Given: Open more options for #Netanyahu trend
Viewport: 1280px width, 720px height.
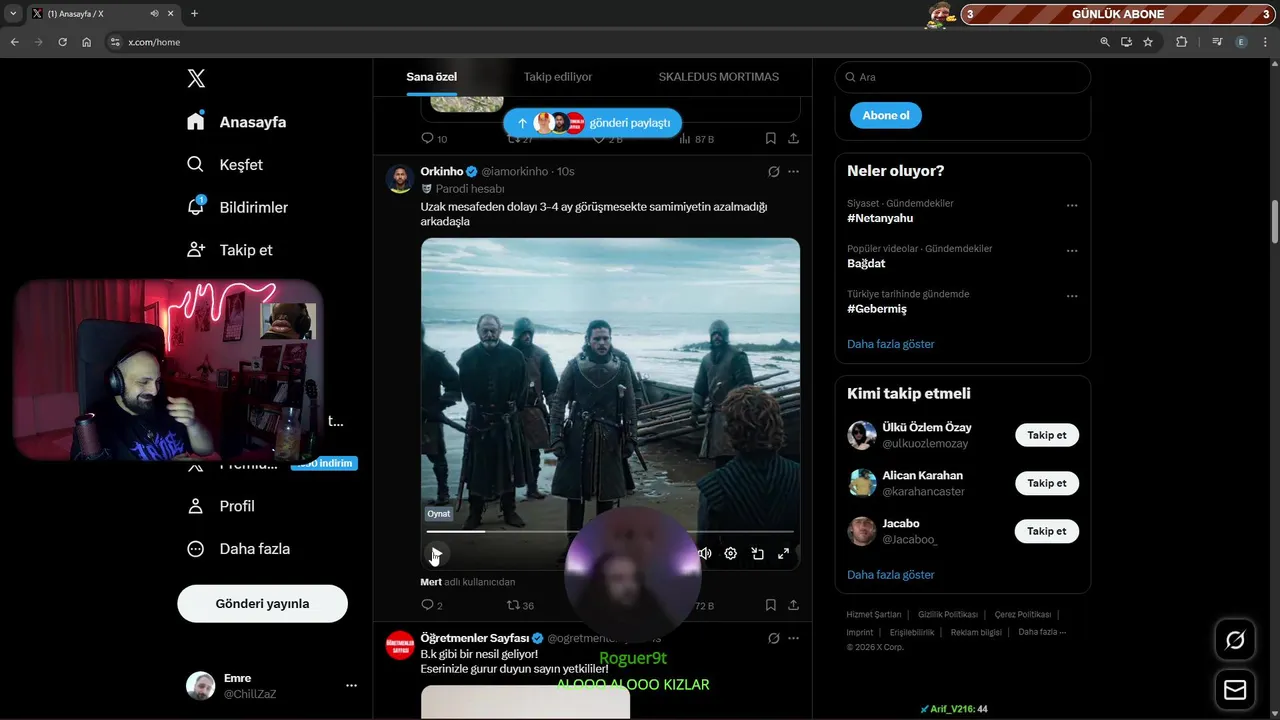Looking at the screenshot, I should (1072, 205).
